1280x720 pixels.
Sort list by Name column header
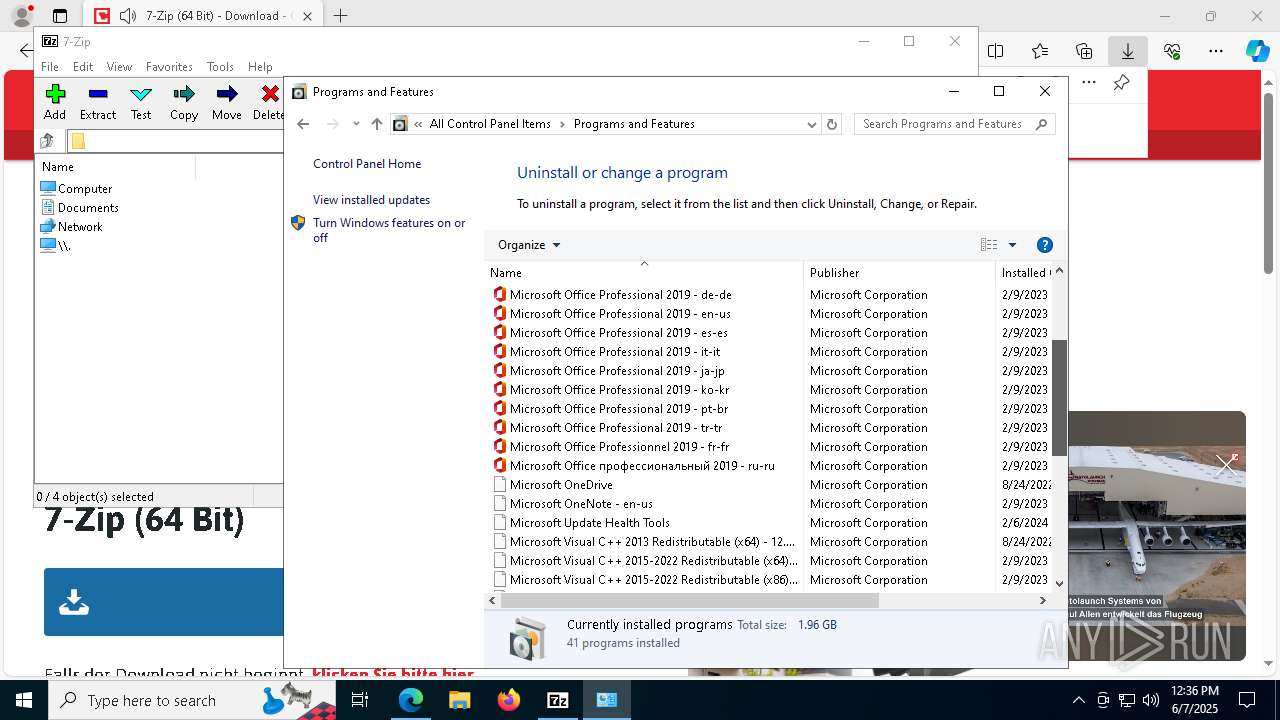click(644, 272)
